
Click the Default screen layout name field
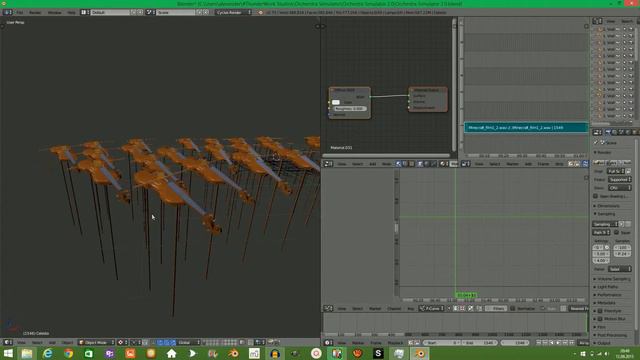point(110,12)
